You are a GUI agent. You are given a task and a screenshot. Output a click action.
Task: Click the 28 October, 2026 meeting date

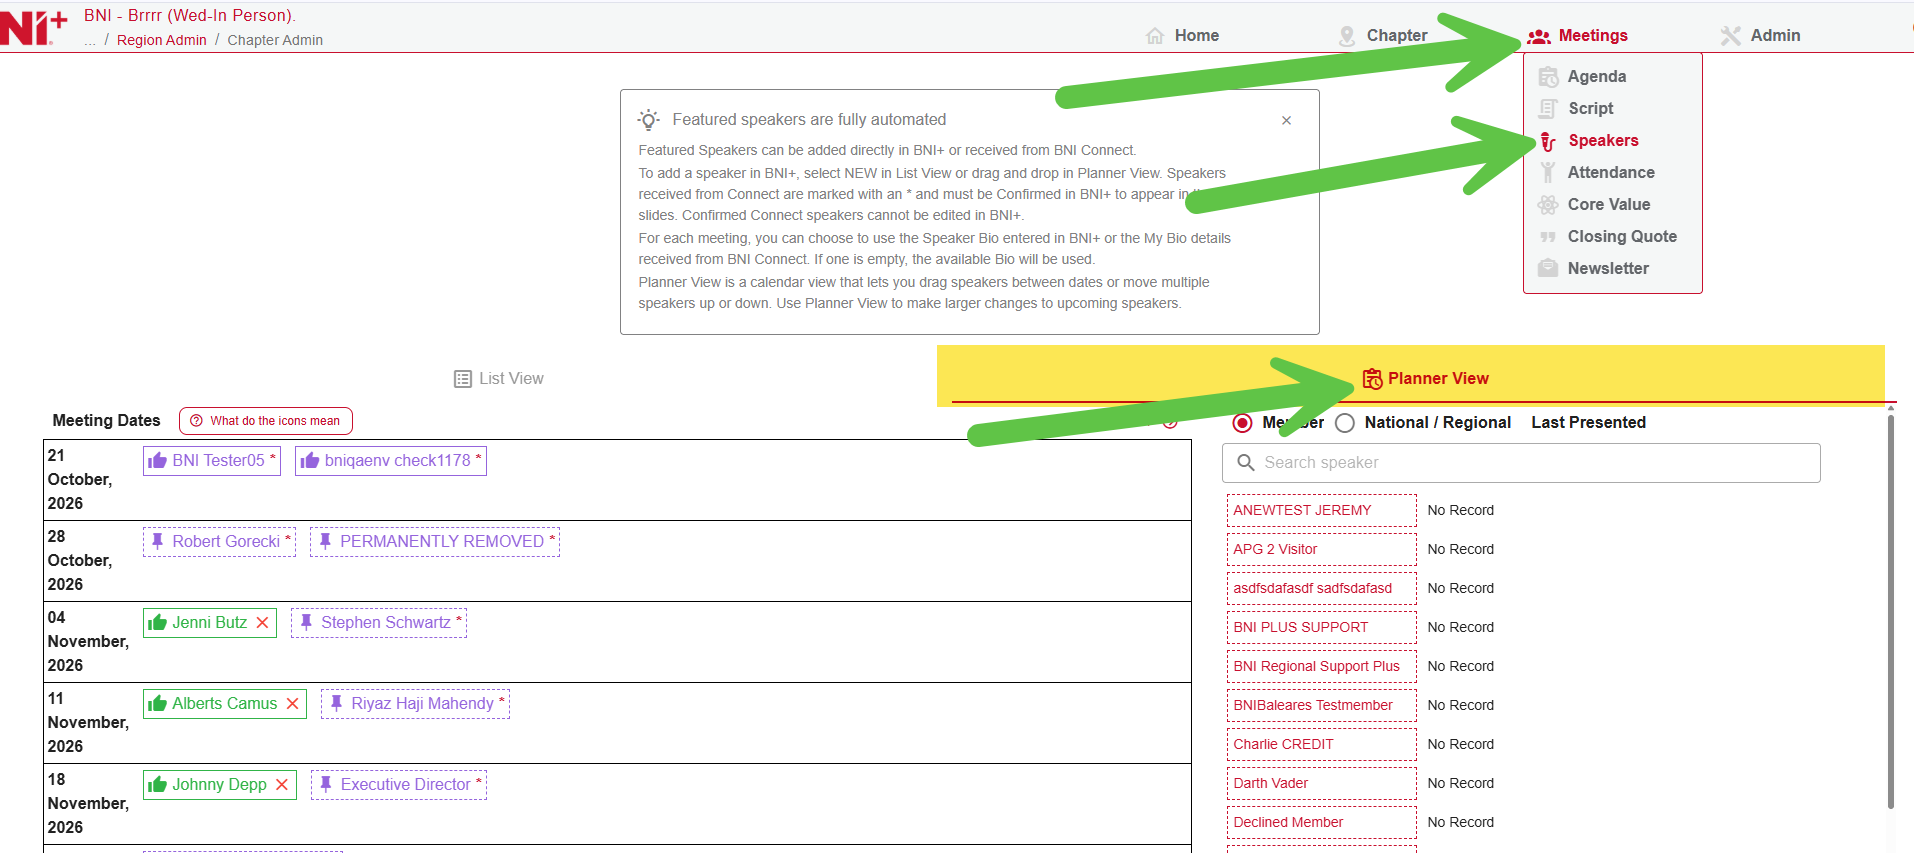[80, 560]
